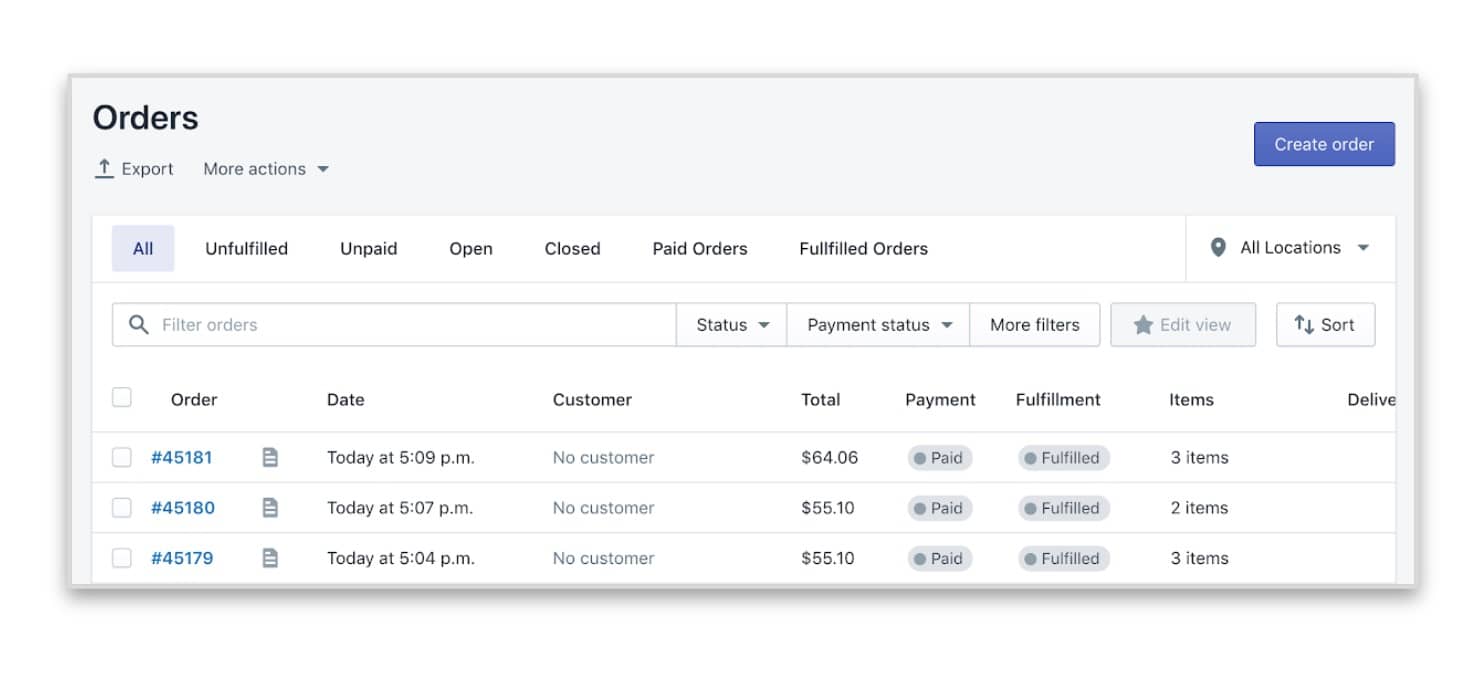The image size is (1480, 682).
Task: Toggle the select-all orders checkbox
Action: [x=121, y=396]
